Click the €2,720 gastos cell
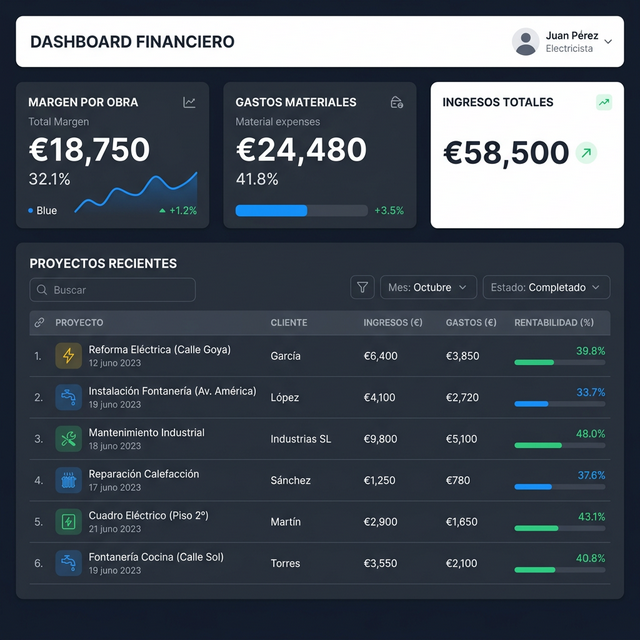 pos(462,398)
